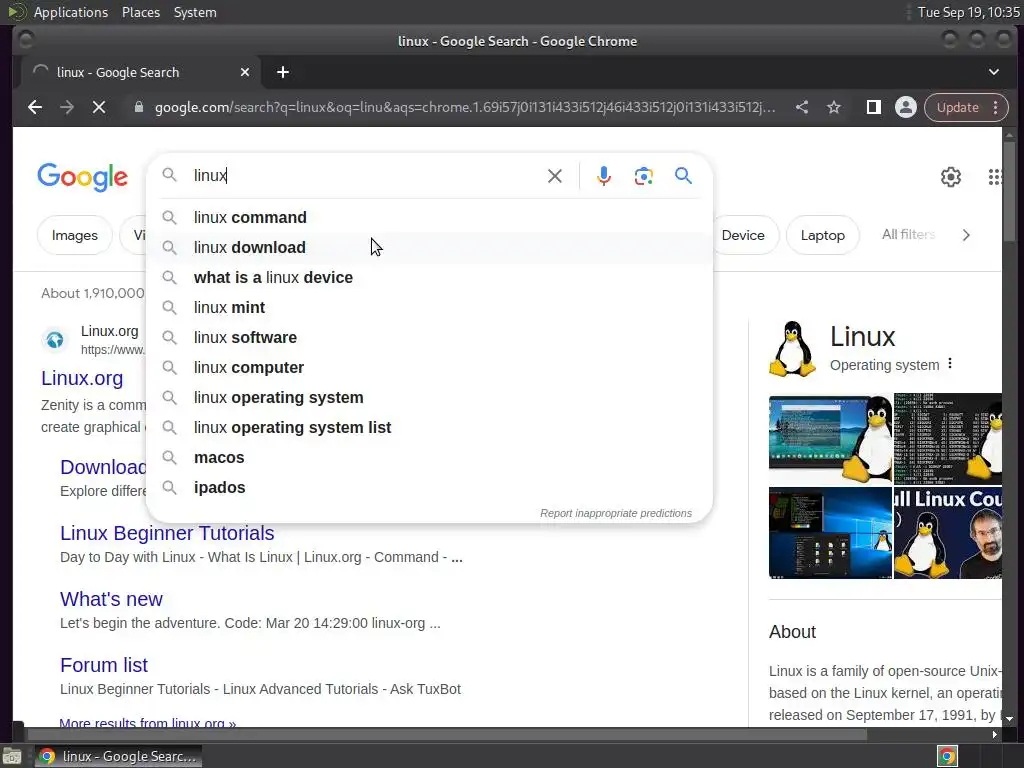Open Linux knowledge panel more options

tap(950, 364)
